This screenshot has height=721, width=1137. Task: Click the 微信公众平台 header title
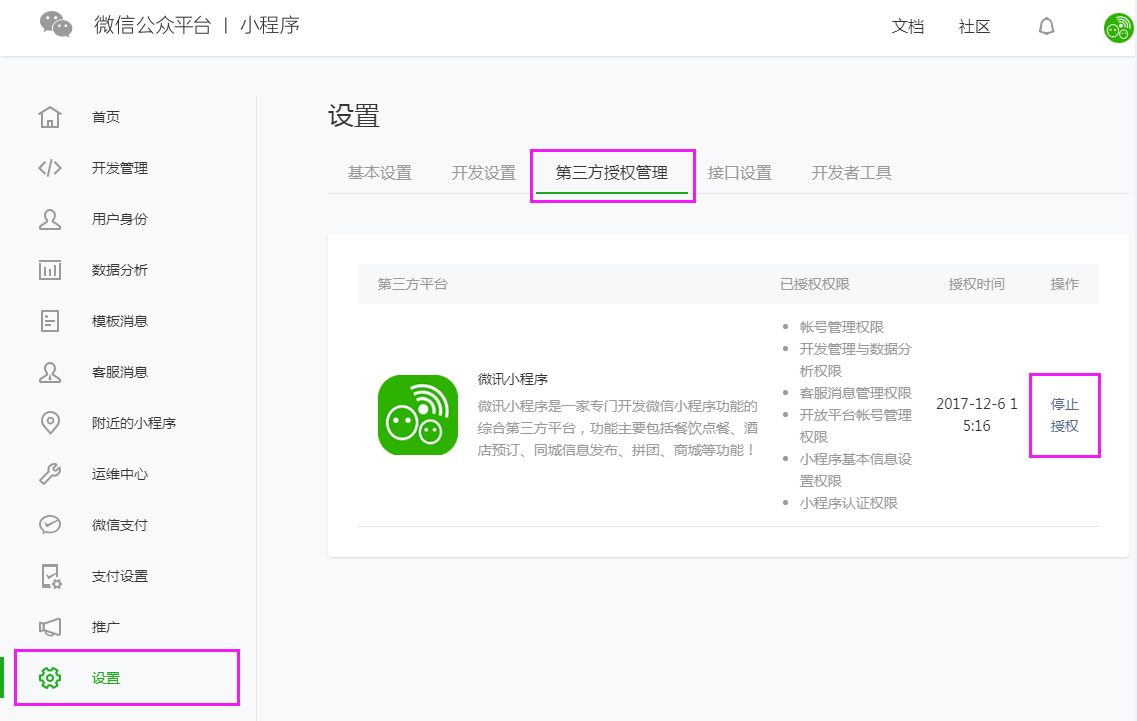152,25
